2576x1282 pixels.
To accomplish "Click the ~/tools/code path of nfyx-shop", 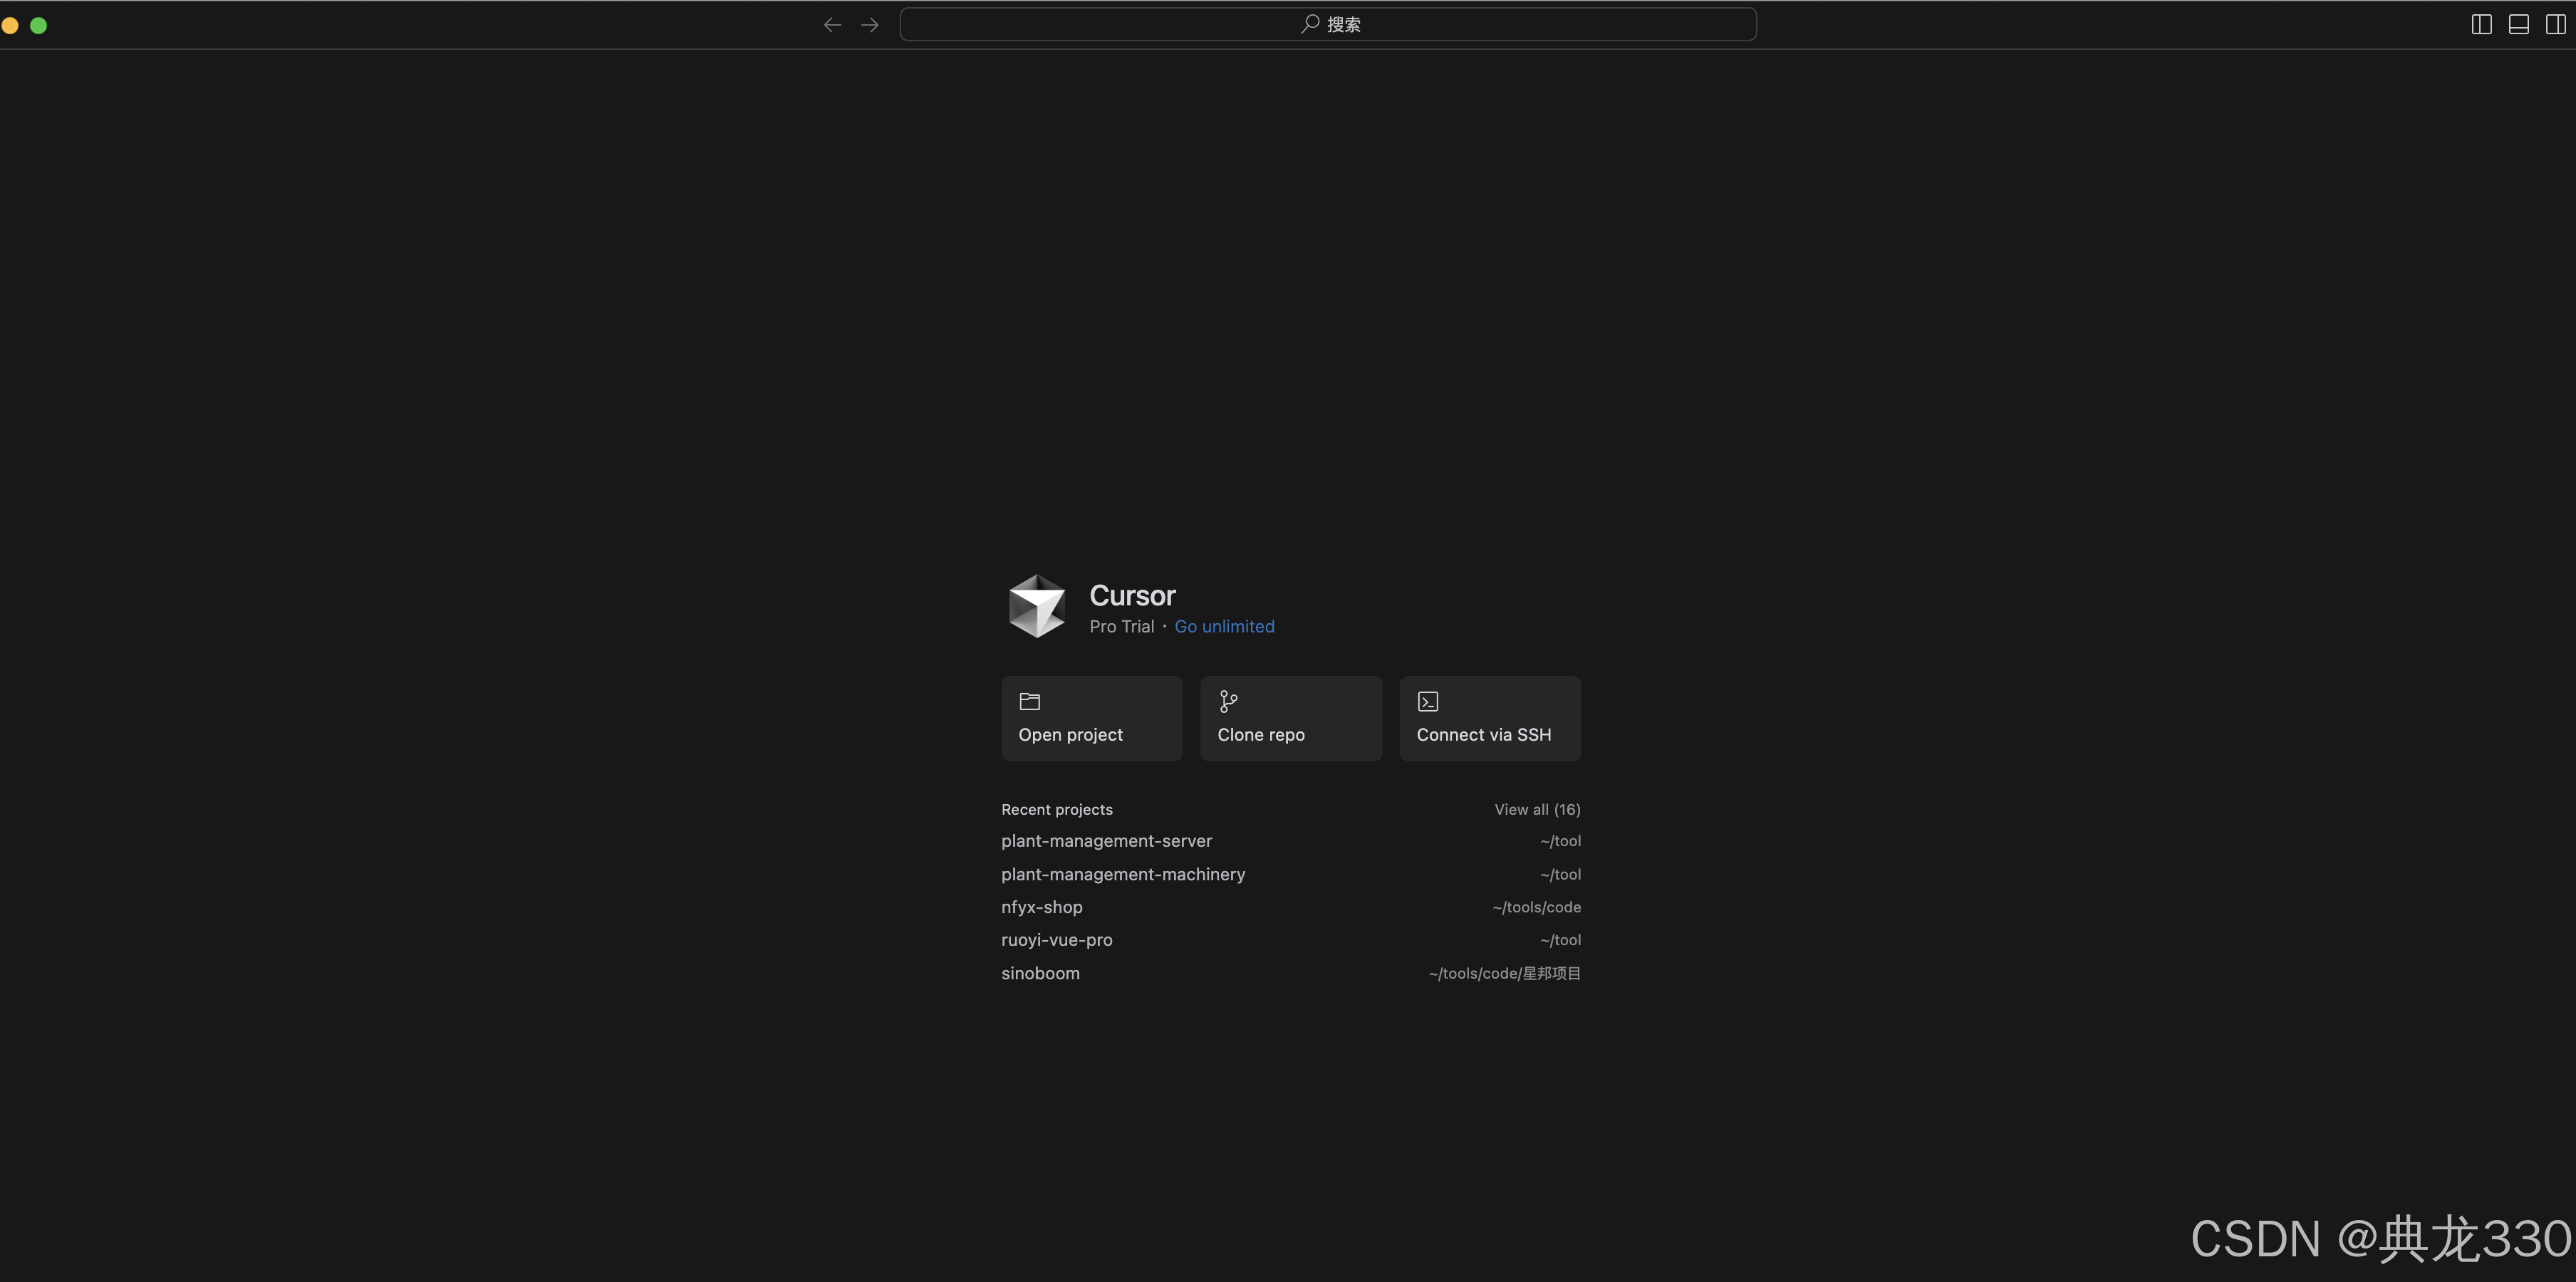I will click(1536, 907).
